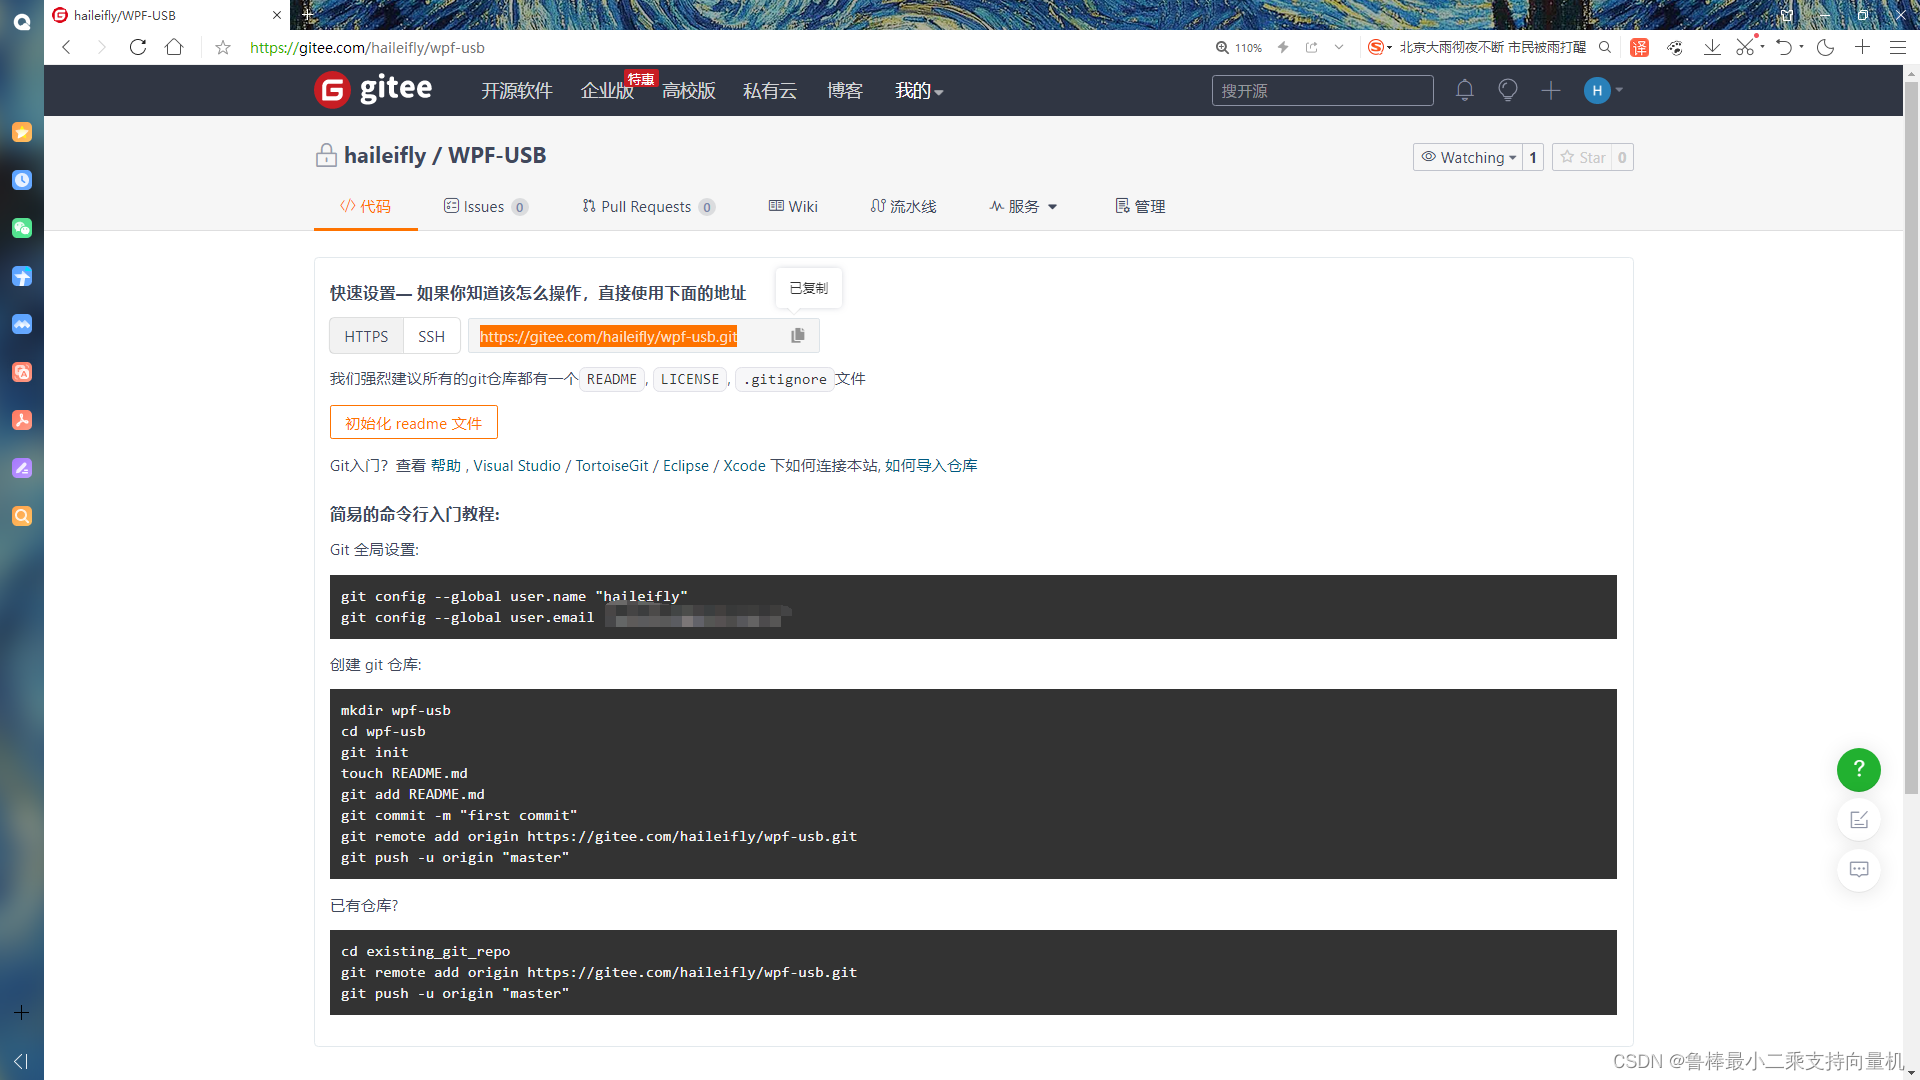
Task: Click the notifications bell icon
Action: pyautogui.click(x=1464, y=90)
